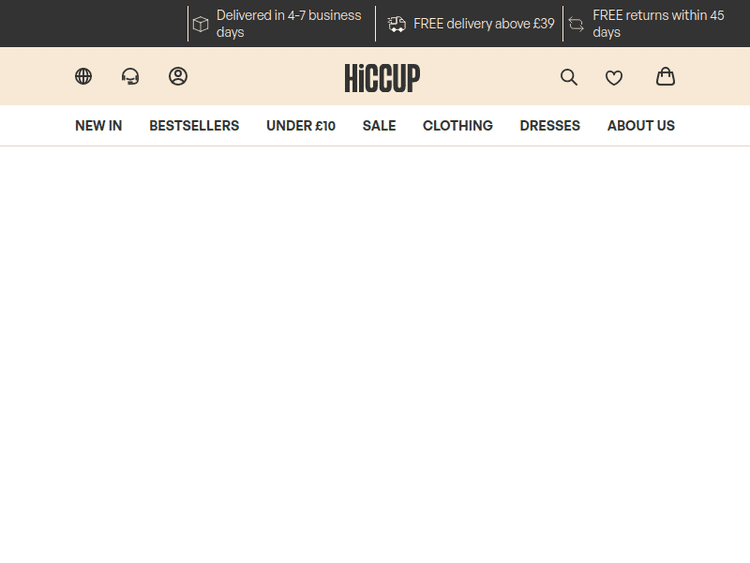750x563 pixels.
Task: Open the language/region globe icon
Action: 83,76
